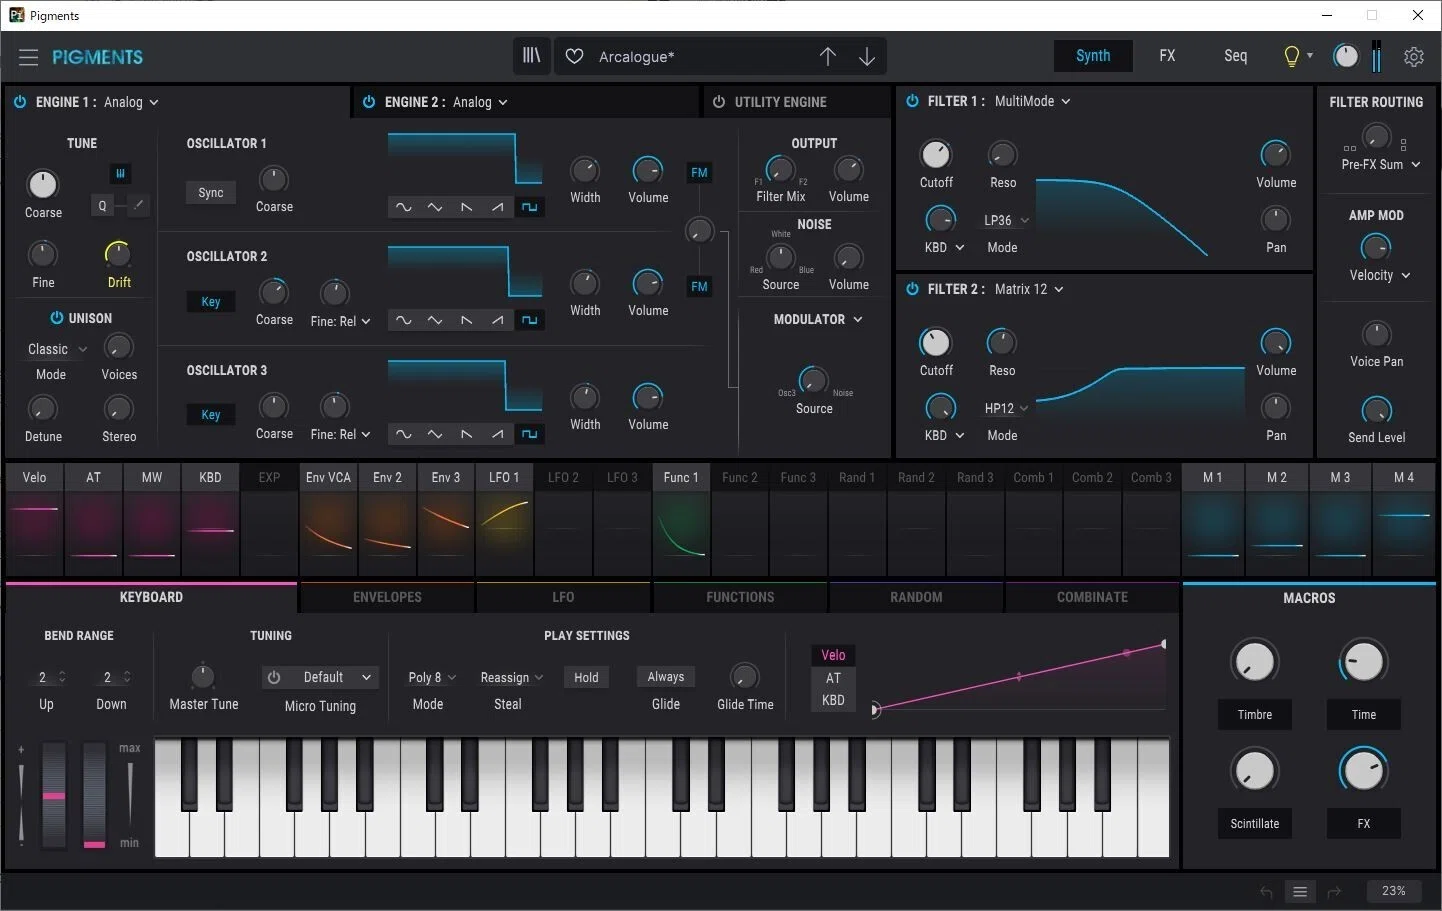Click the Drift knob
This screenshot has width=1442, height=911.
tap(118, 254)
